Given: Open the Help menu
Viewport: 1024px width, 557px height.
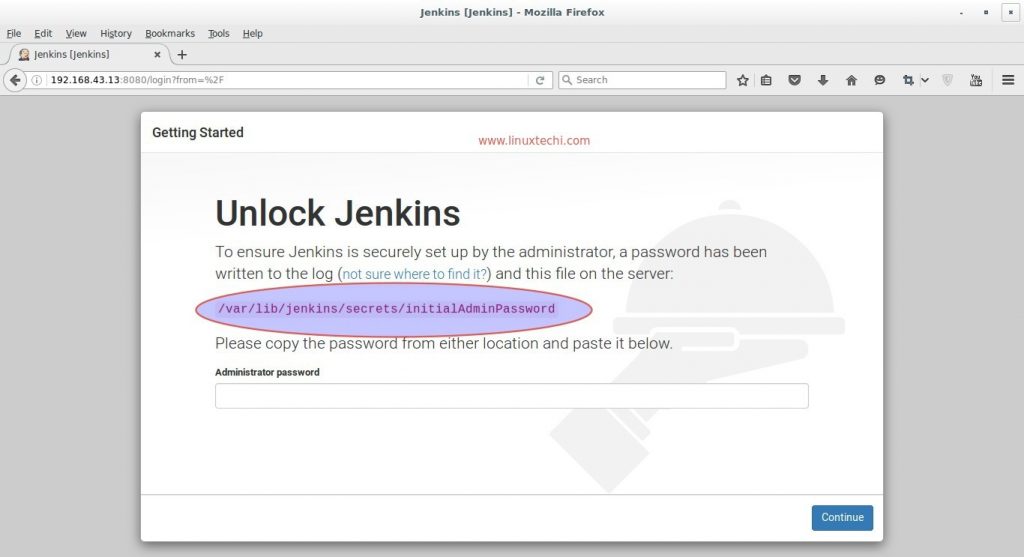Looking at the screenshot, I should click(252, 33).
